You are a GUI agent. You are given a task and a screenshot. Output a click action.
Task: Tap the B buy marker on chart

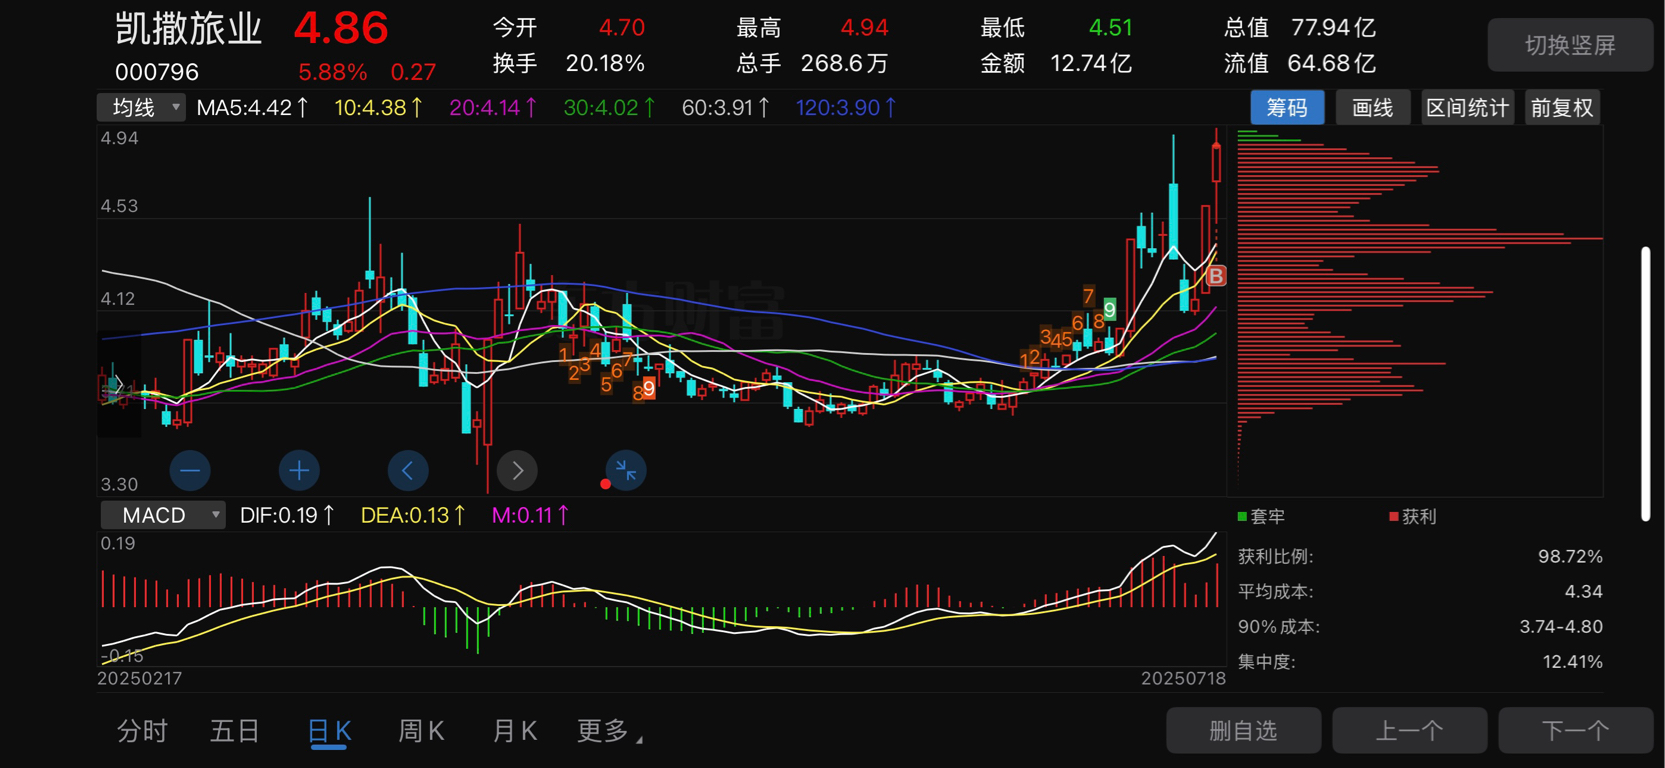click(x=1216, y=276)
